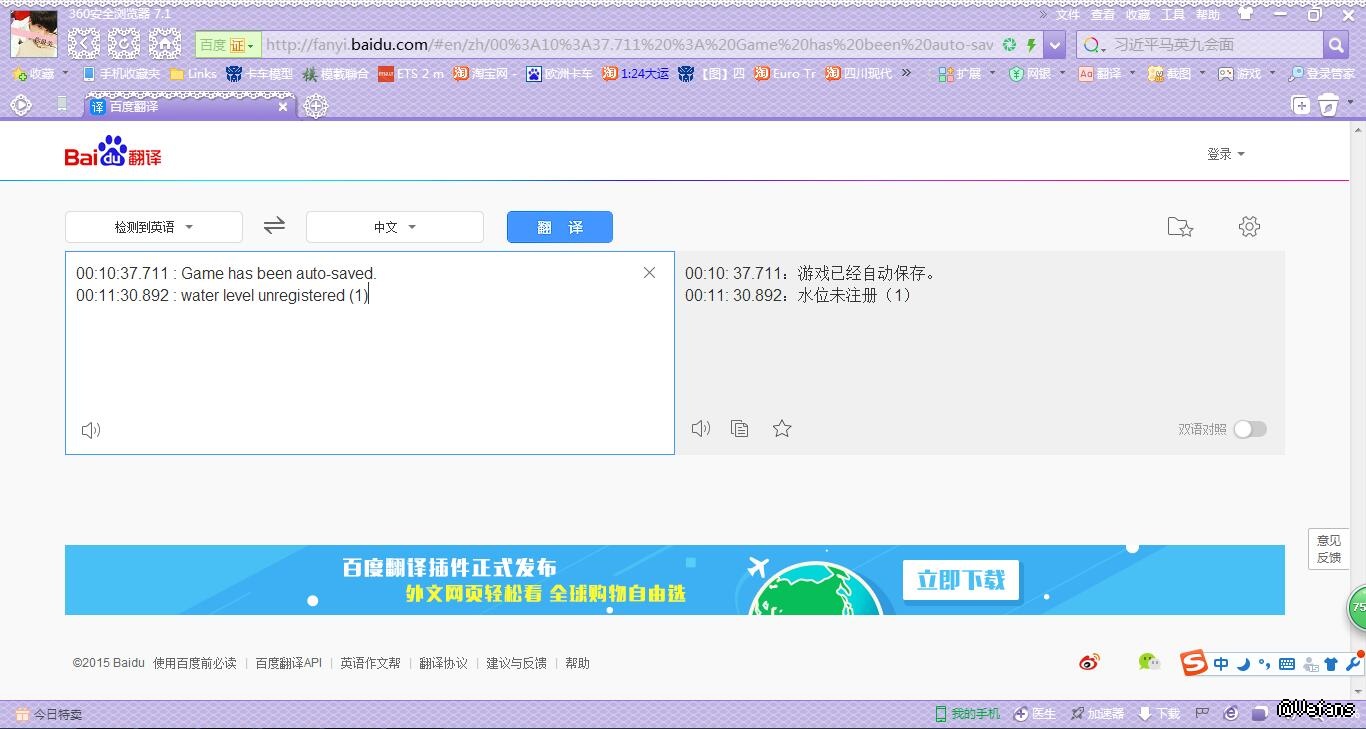Copy the translation result
The width and height of the screenshot is (1366, 729).
click(x=740, y=429)
